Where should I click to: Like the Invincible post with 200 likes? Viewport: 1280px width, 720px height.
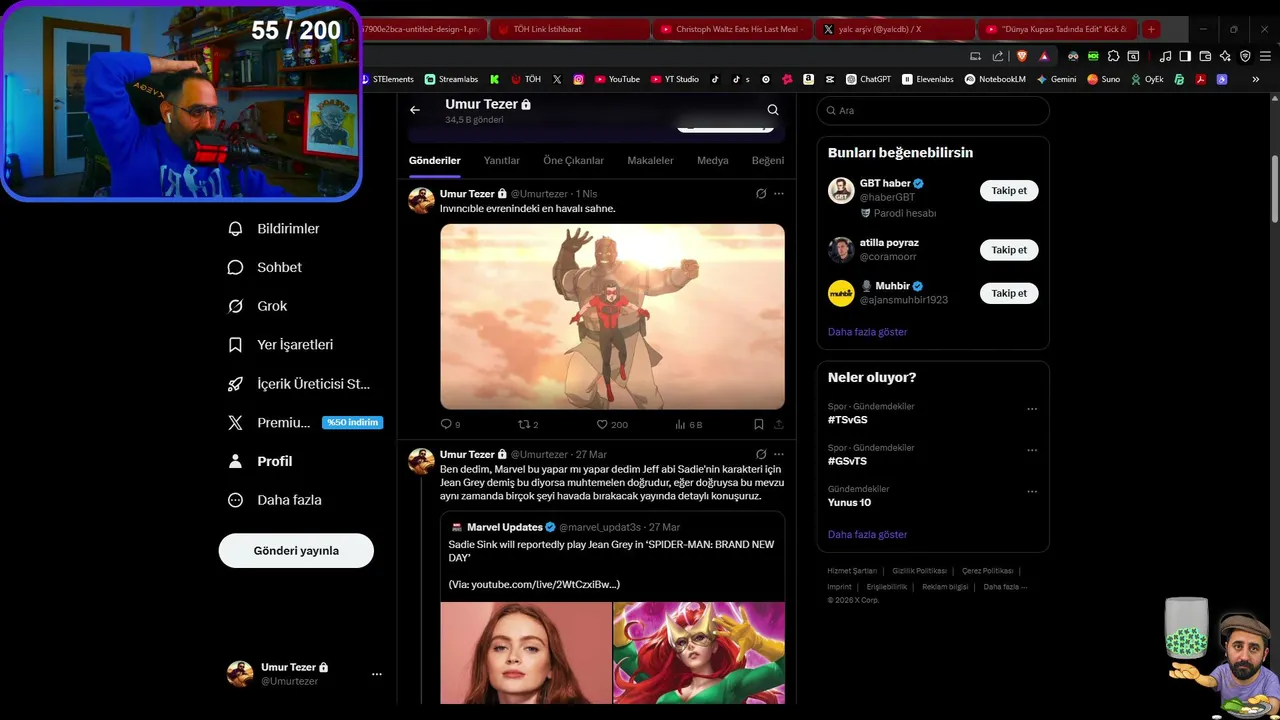point(612,425)
